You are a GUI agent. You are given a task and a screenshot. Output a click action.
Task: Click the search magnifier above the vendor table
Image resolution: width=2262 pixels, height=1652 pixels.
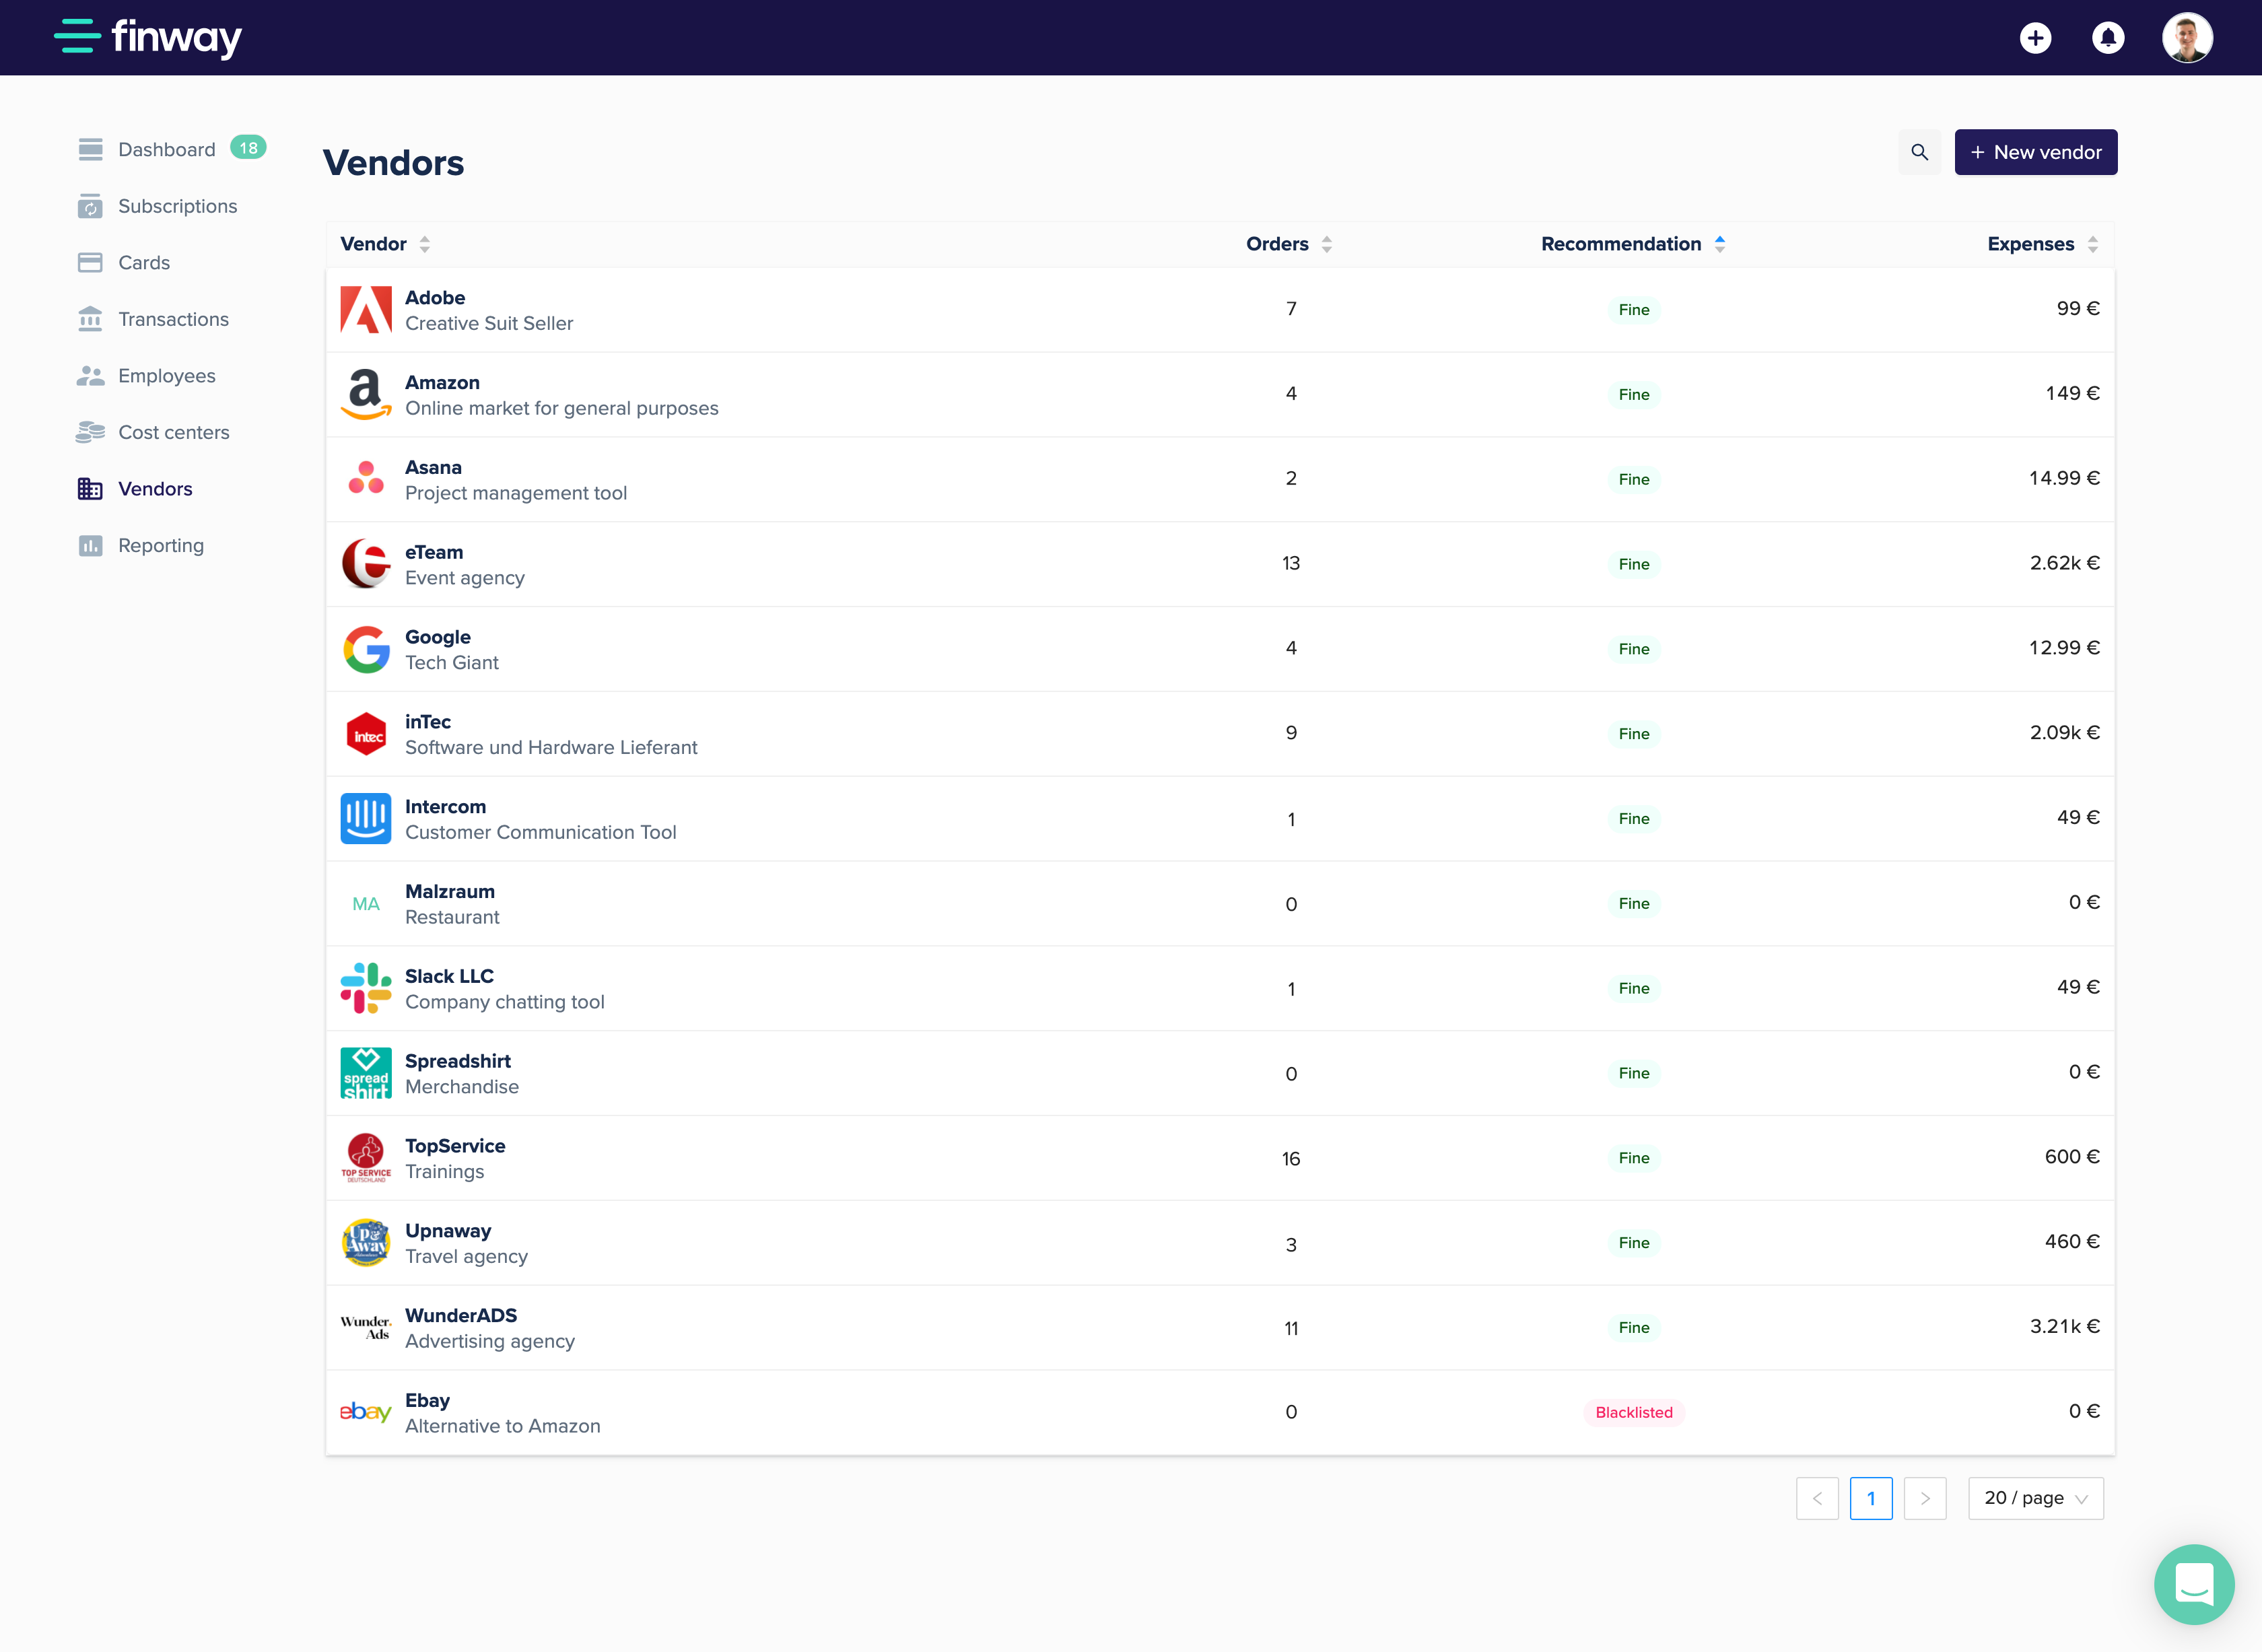tap(1919, 152)
